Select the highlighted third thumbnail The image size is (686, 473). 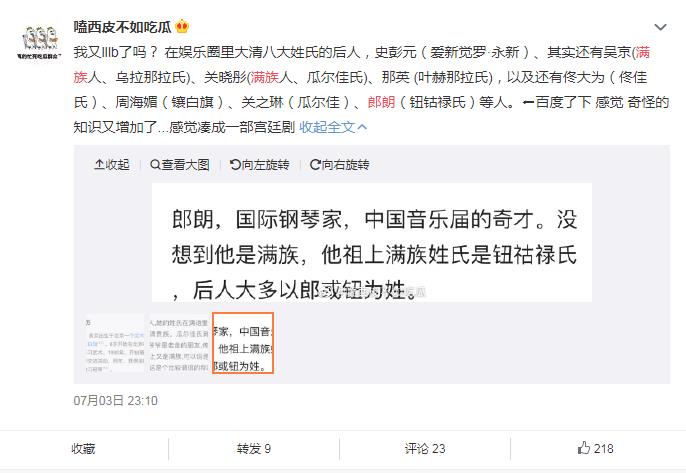click(x=243, y=343)
